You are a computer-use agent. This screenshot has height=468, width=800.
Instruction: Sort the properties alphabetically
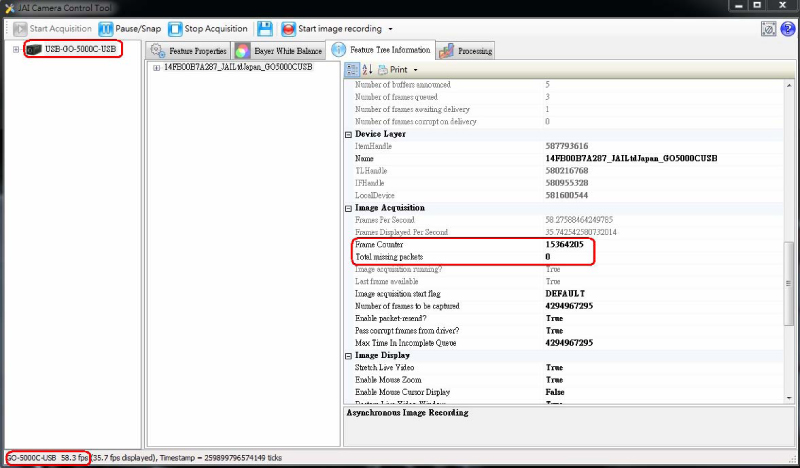366,70
